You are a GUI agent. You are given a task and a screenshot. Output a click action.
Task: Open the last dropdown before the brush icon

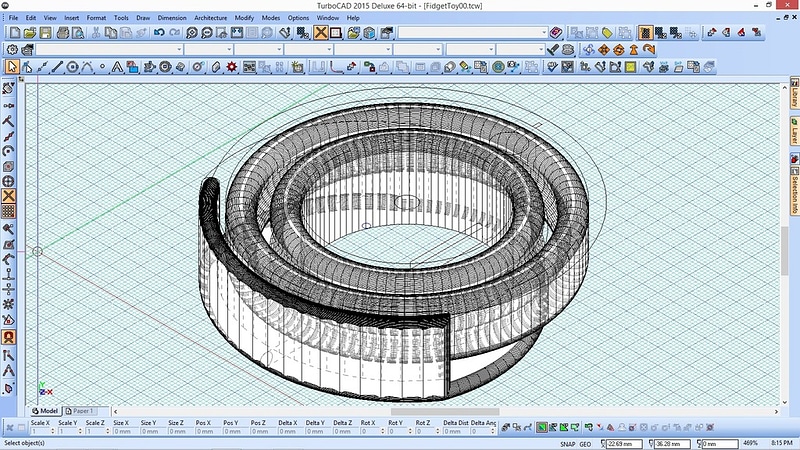(520, 49)
